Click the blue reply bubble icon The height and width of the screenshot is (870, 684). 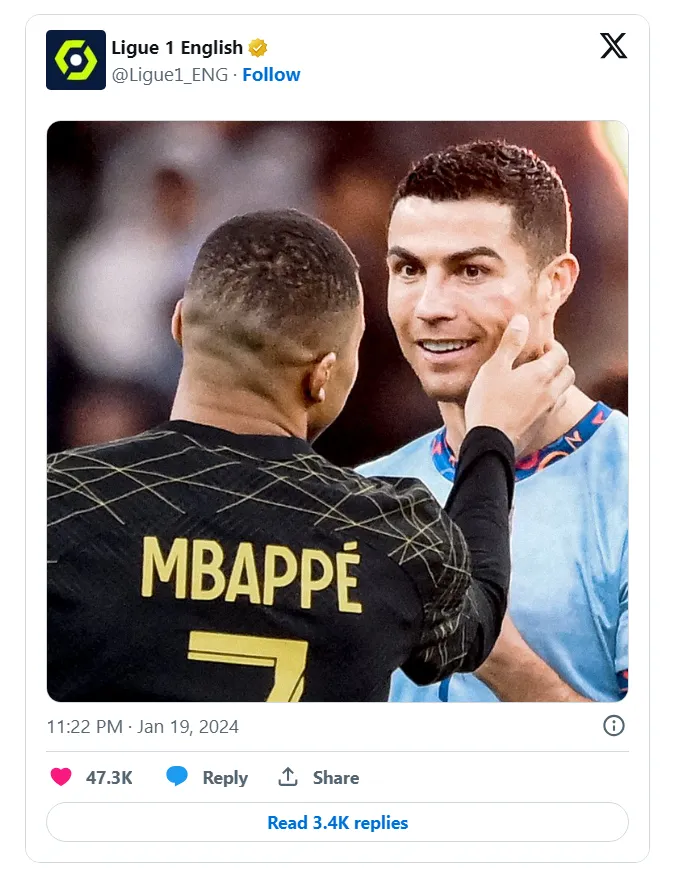point(177,777)
